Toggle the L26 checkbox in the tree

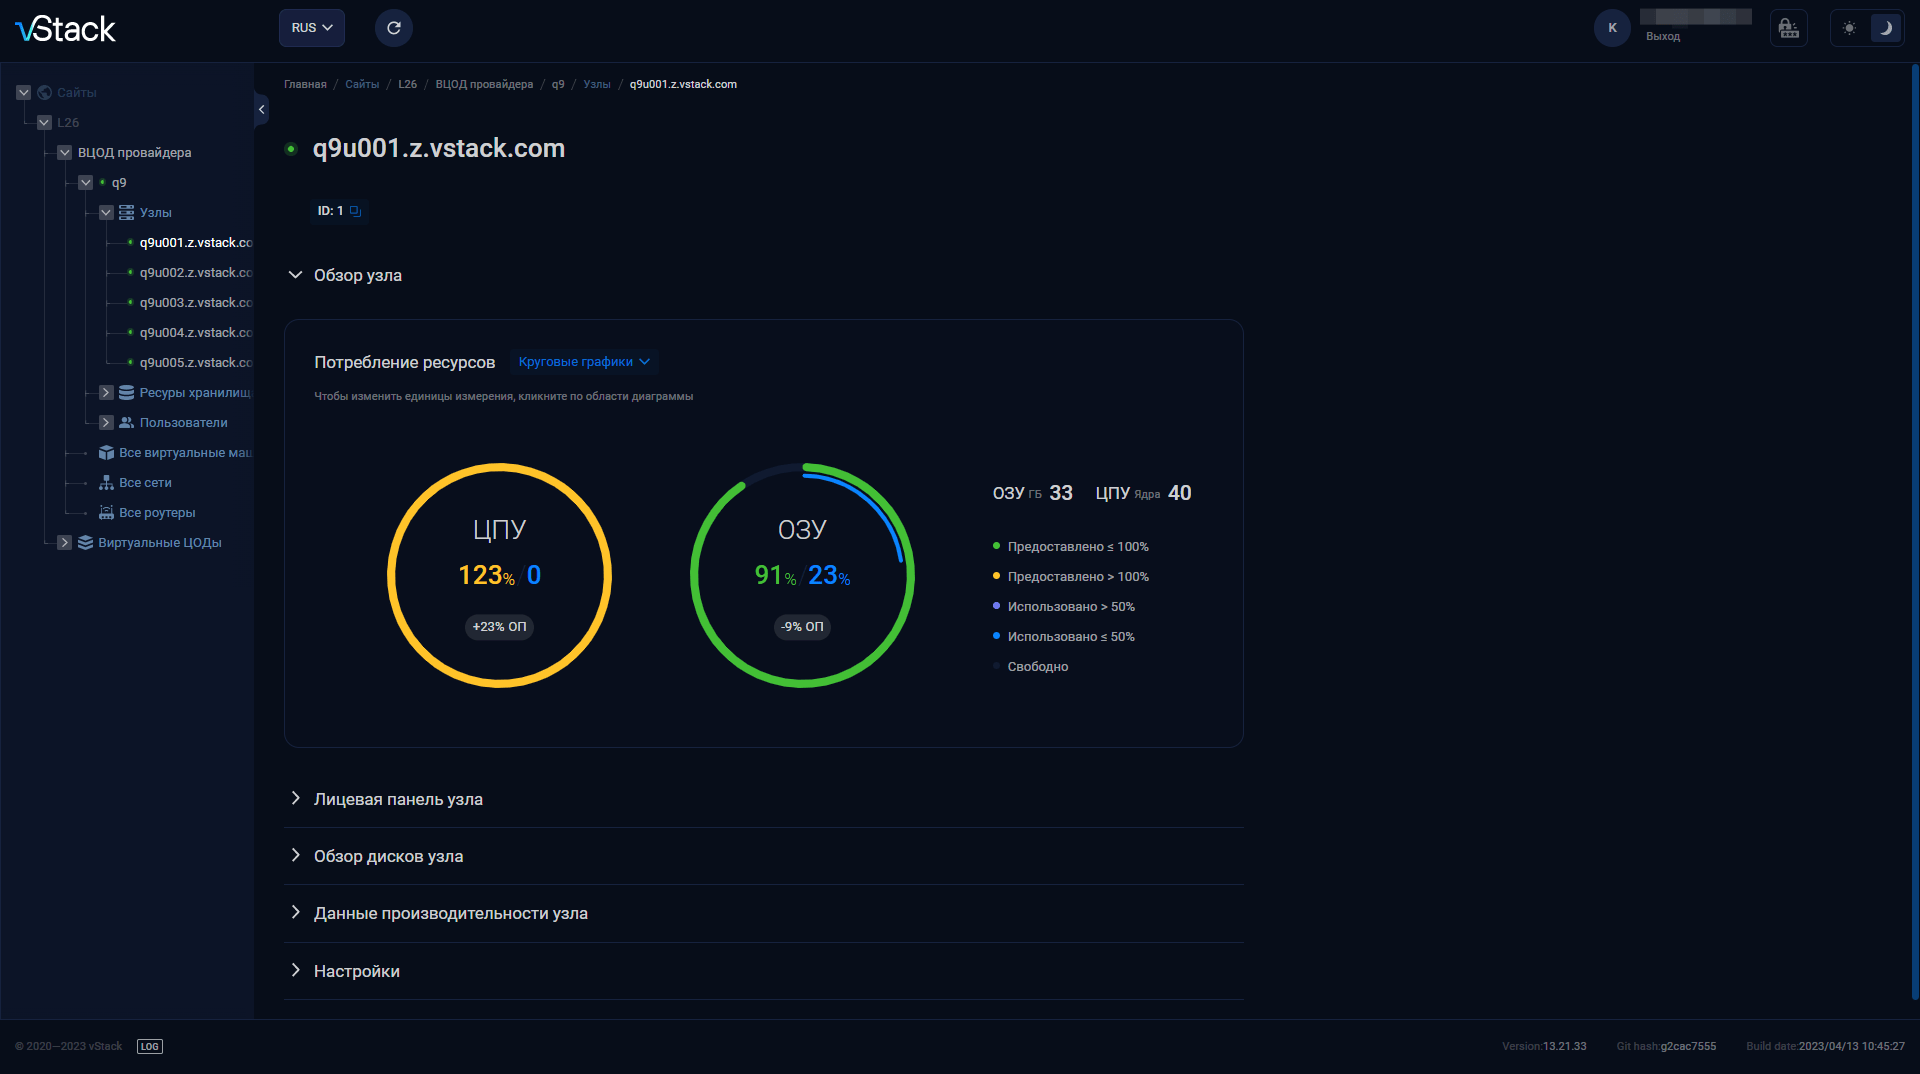pos(44,122)
